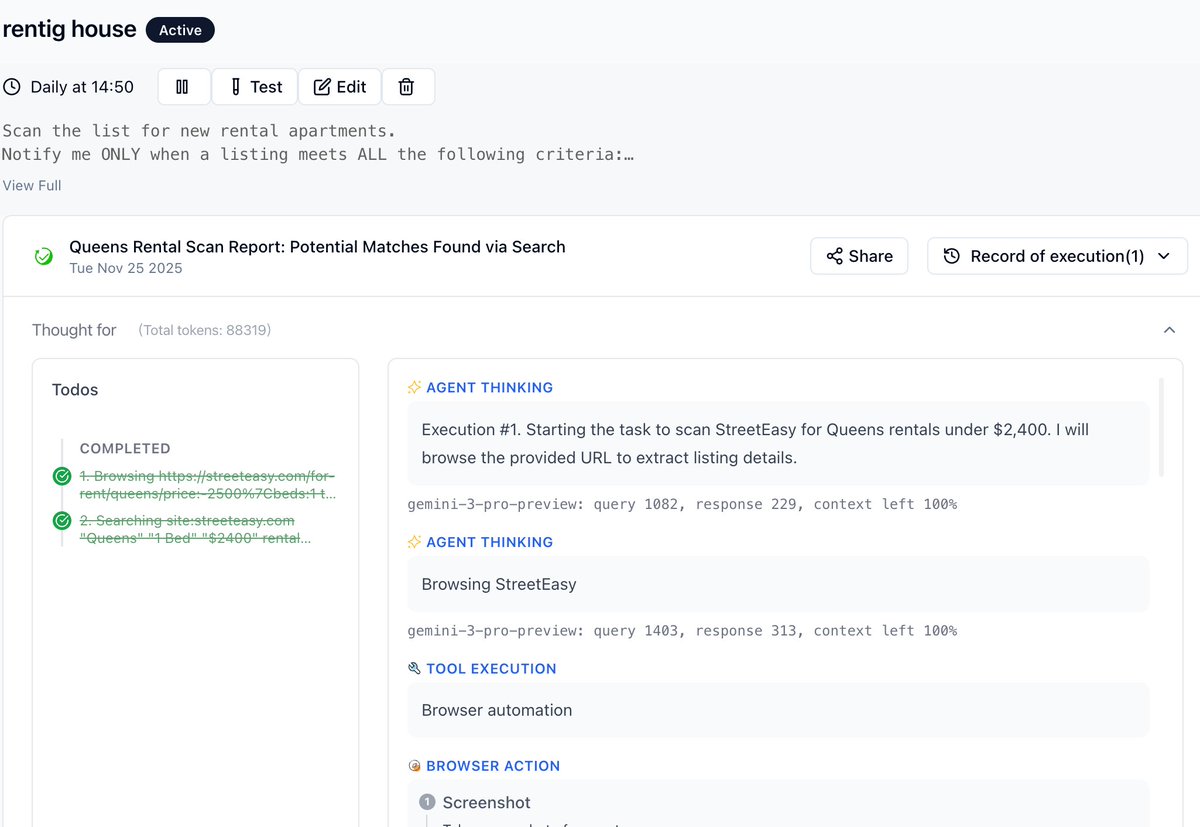
Task: Toggle completed todo 1 Browsing streeteasy check
Action: 62,477
